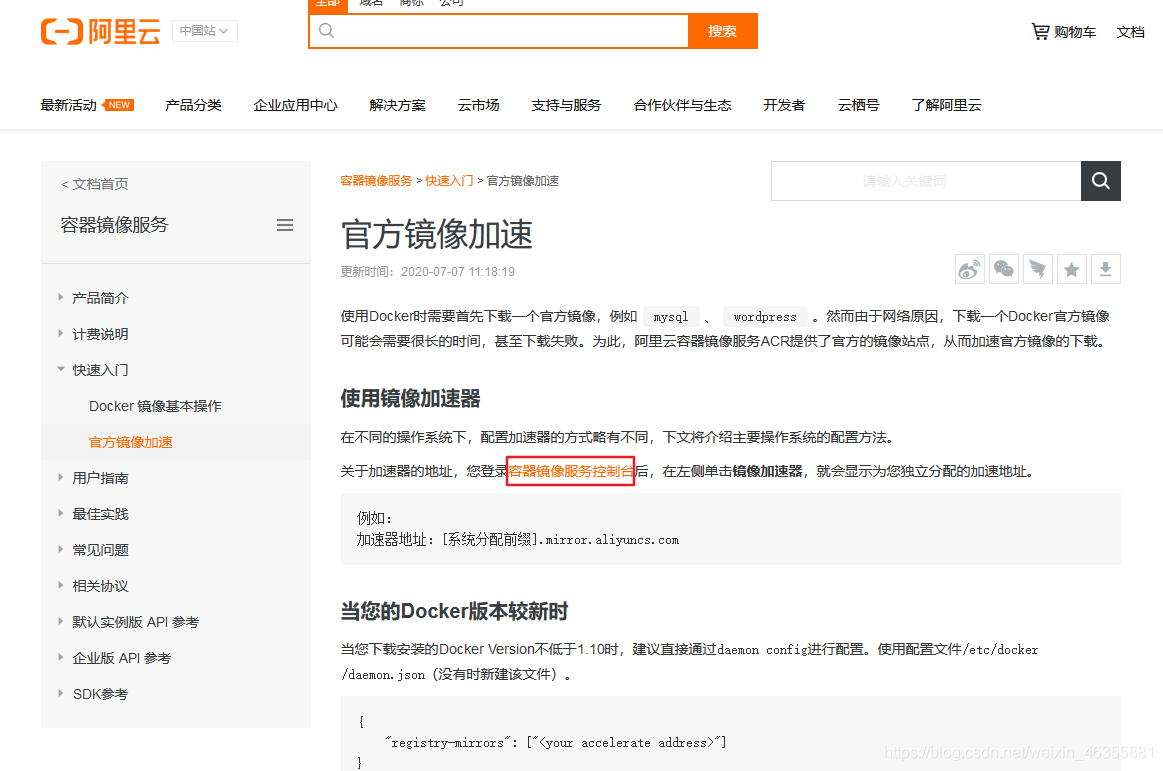Click the 快速入门 breadcrumb link
Screen dimensions: 1163x771
[x=449, y=181]
